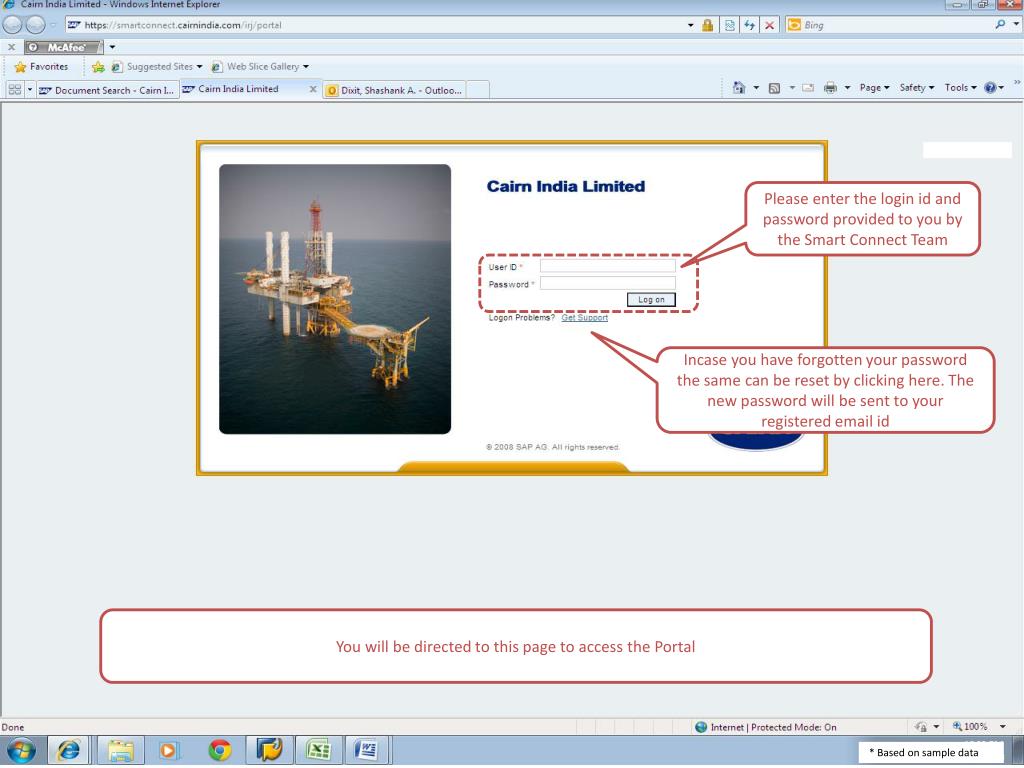Click the Home icon in command bar
The width and height of the screenshot is (1024, 768).
739,88
